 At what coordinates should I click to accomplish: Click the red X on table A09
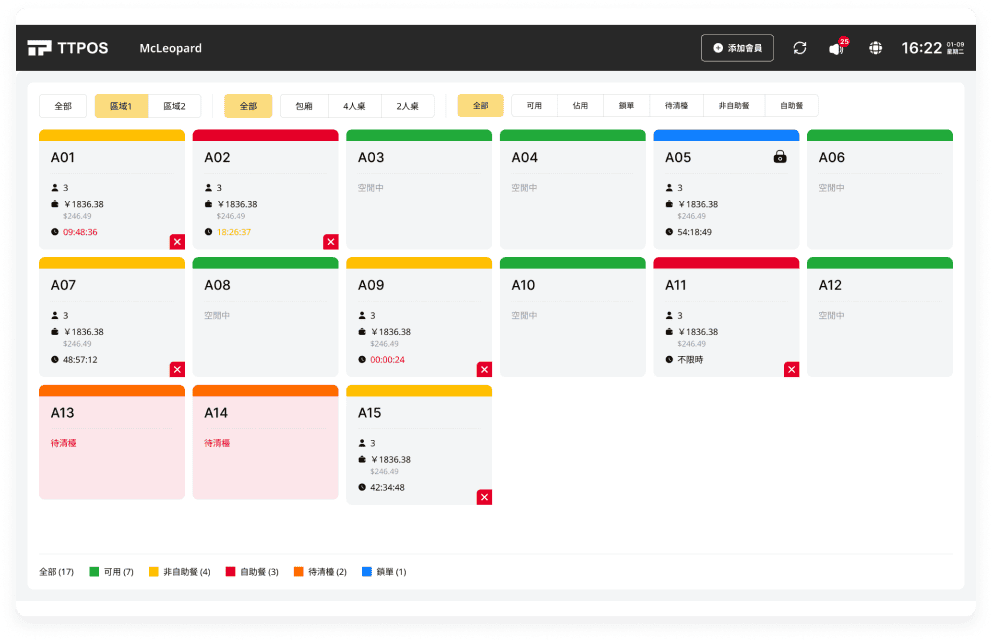click(x=484, y=370)
